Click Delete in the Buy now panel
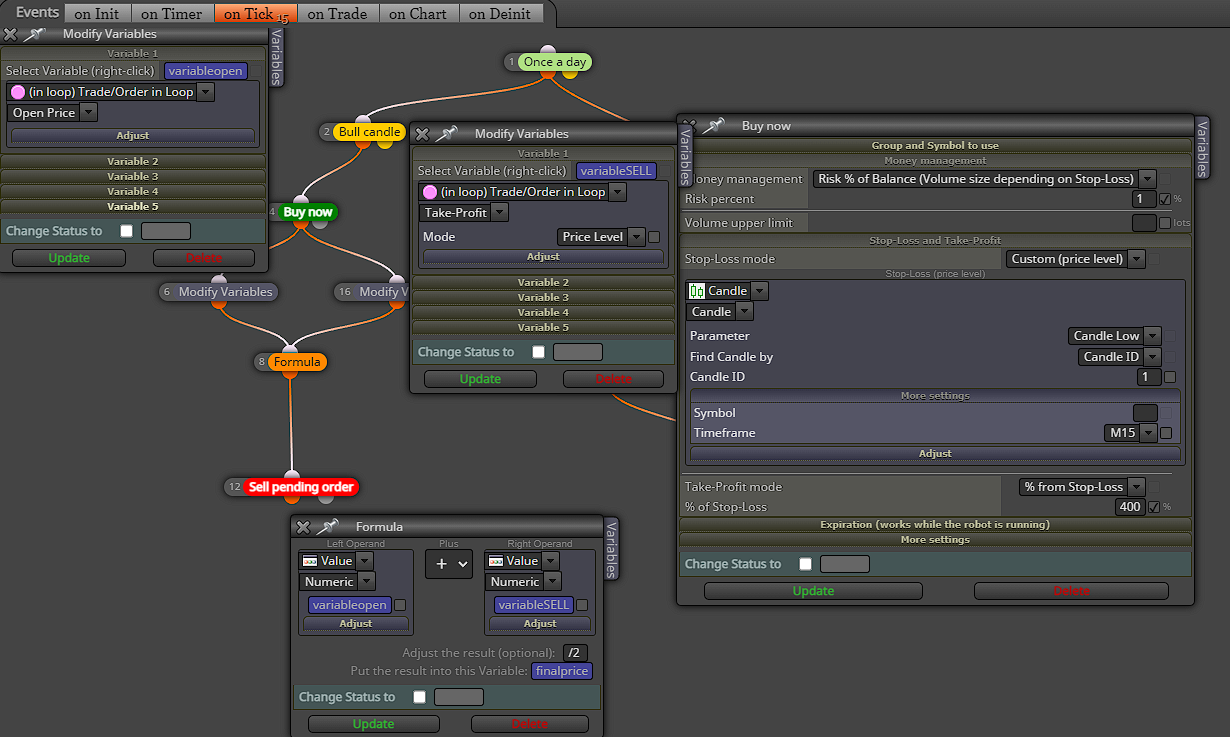The height and width of the screenshot is (737, 1230). pos(1072,591)
